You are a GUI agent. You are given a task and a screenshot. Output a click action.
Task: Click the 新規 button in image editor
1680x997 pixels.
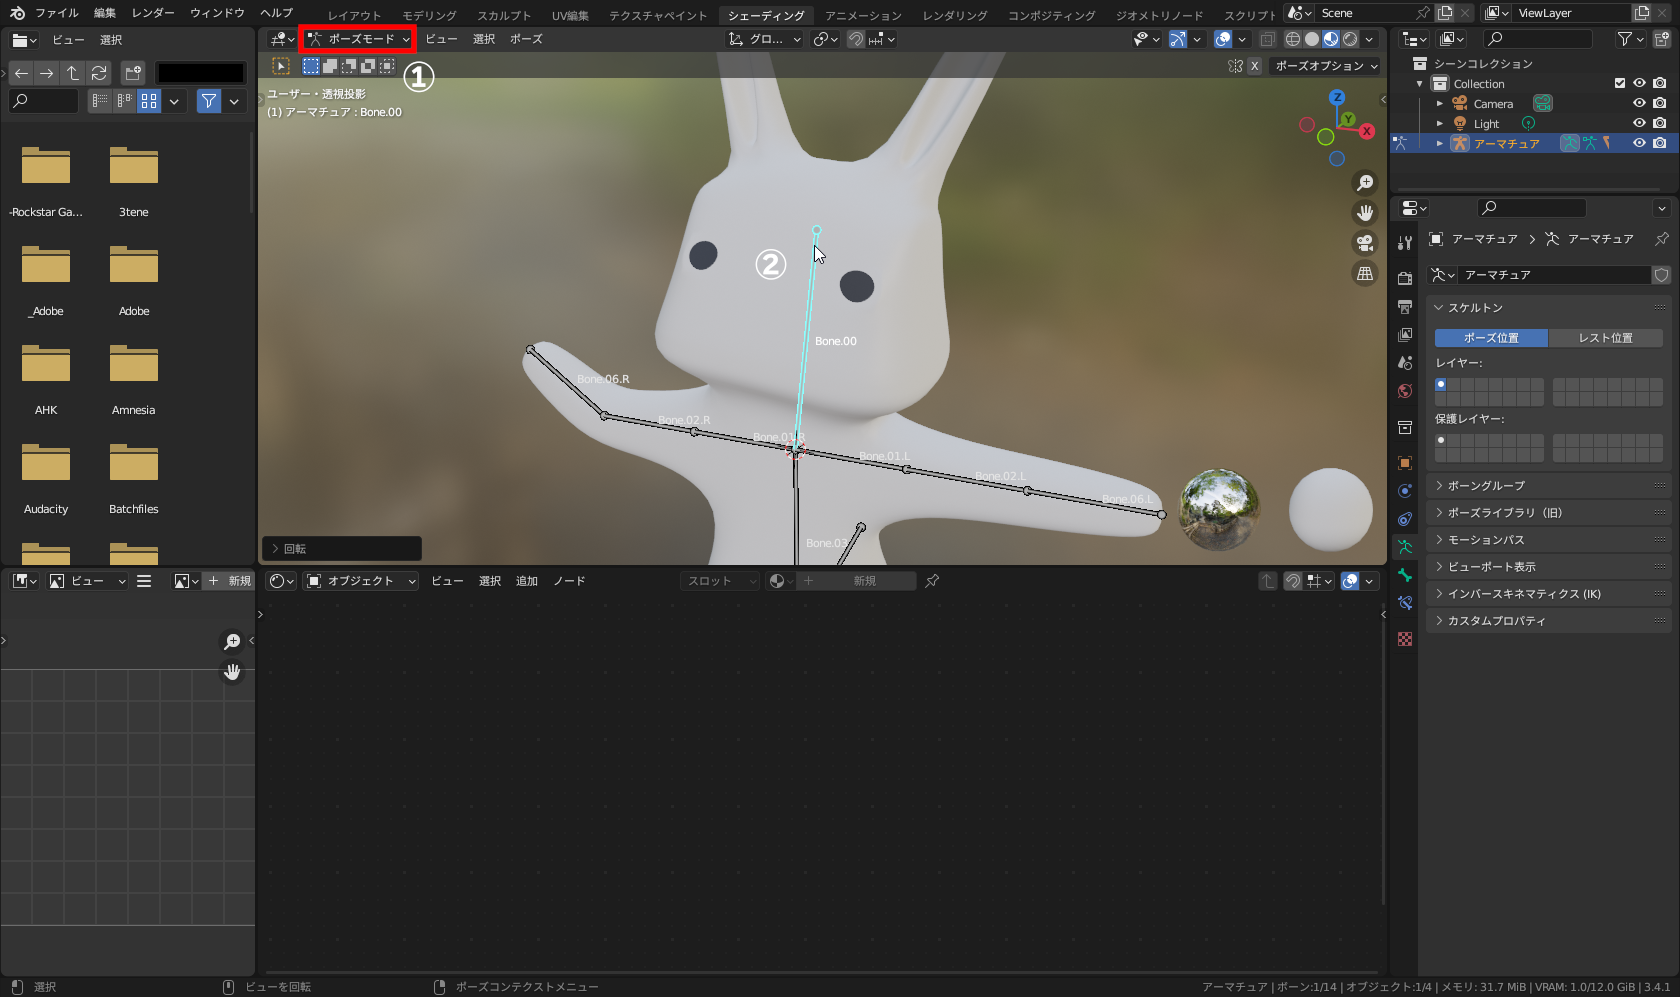tap(229, 581)
